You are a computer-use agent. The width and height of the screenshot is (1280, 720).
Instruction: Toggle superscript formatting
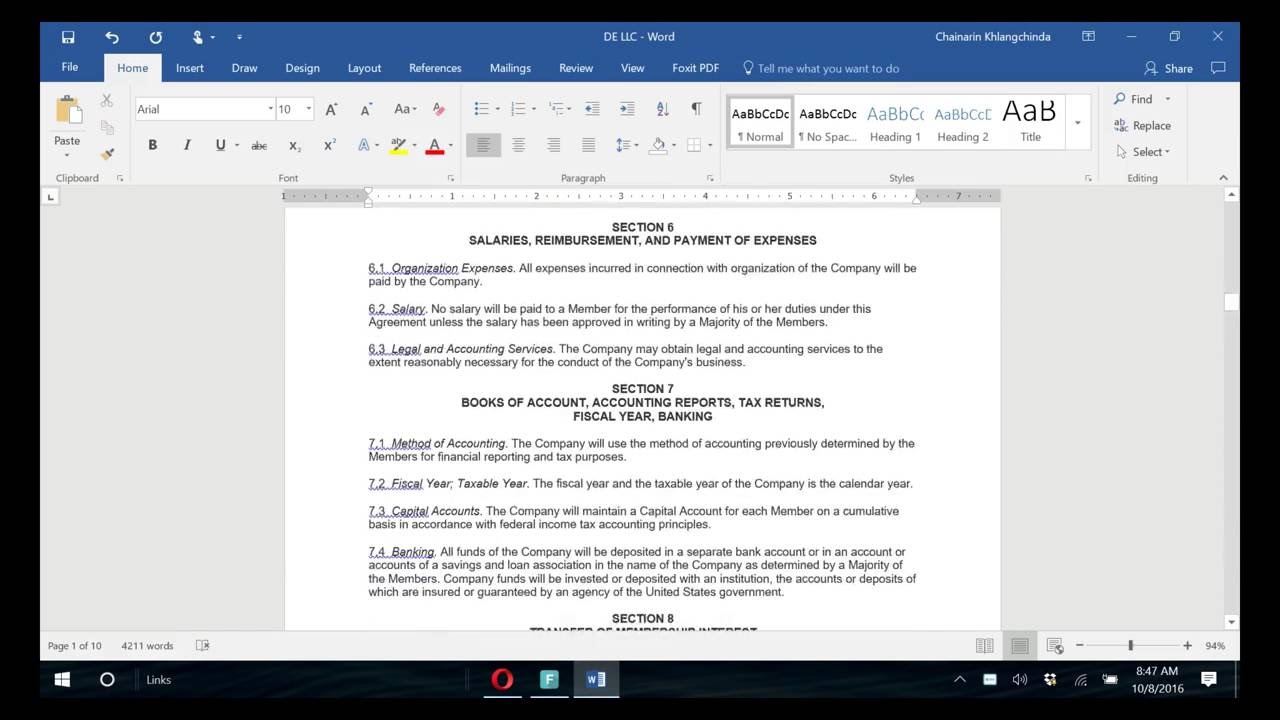click(329, 145)
